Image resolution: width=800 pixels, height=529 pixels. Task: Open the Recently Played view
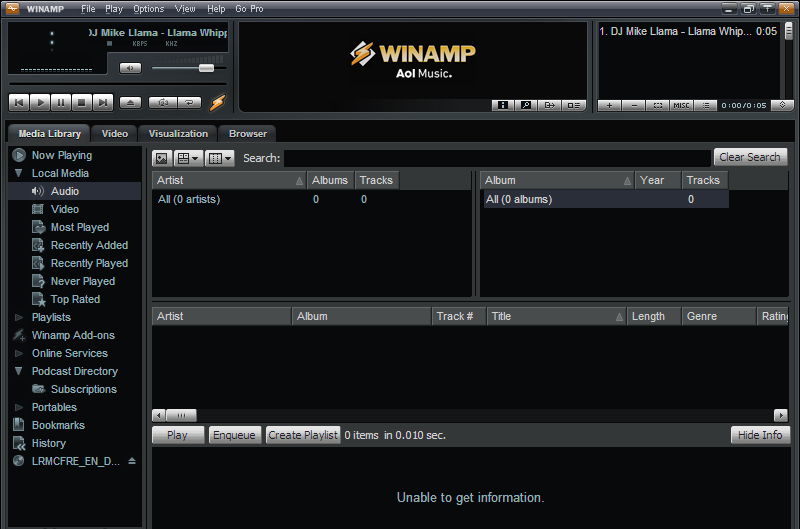click(x=89, y=263)
